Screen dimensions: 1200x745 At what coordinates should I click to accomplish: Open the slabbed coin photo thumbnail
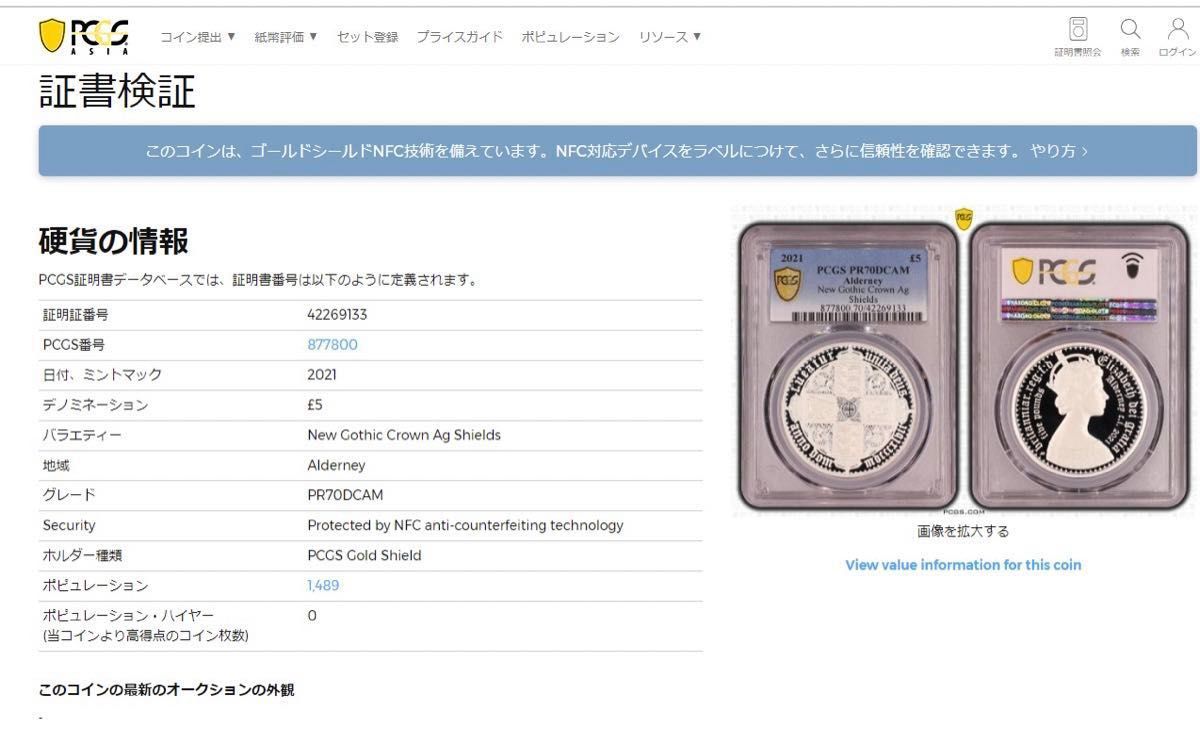(963, 362)
